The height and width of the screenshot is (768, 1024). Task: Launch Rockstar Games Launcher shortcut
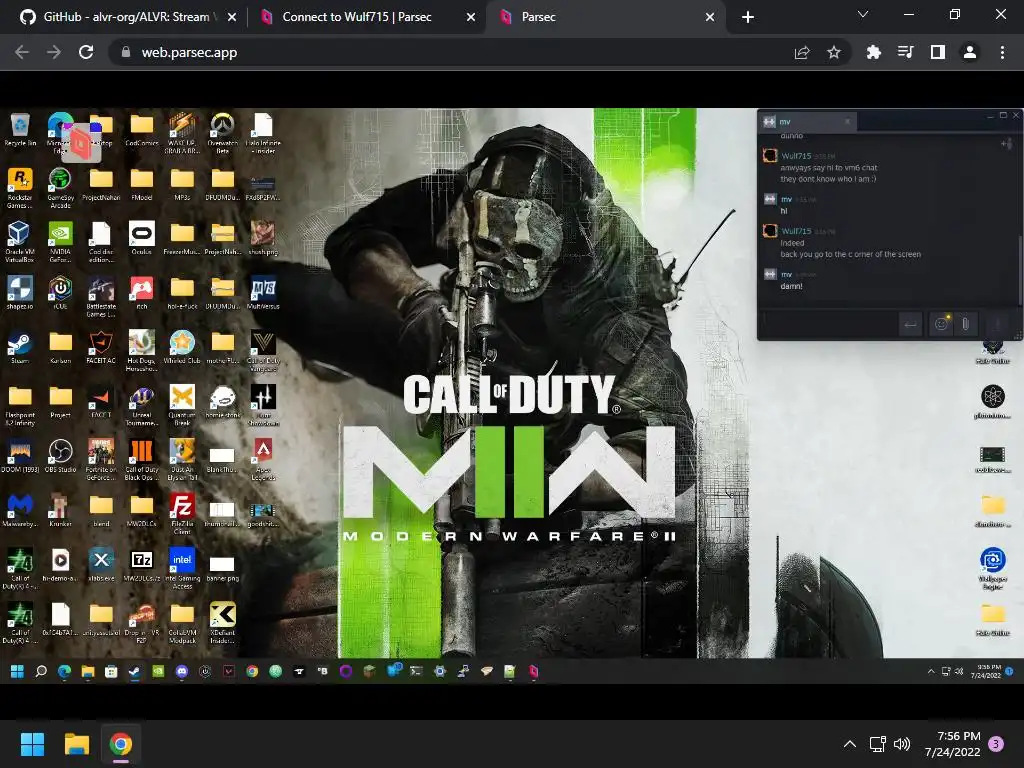click(x=20, y=188)
